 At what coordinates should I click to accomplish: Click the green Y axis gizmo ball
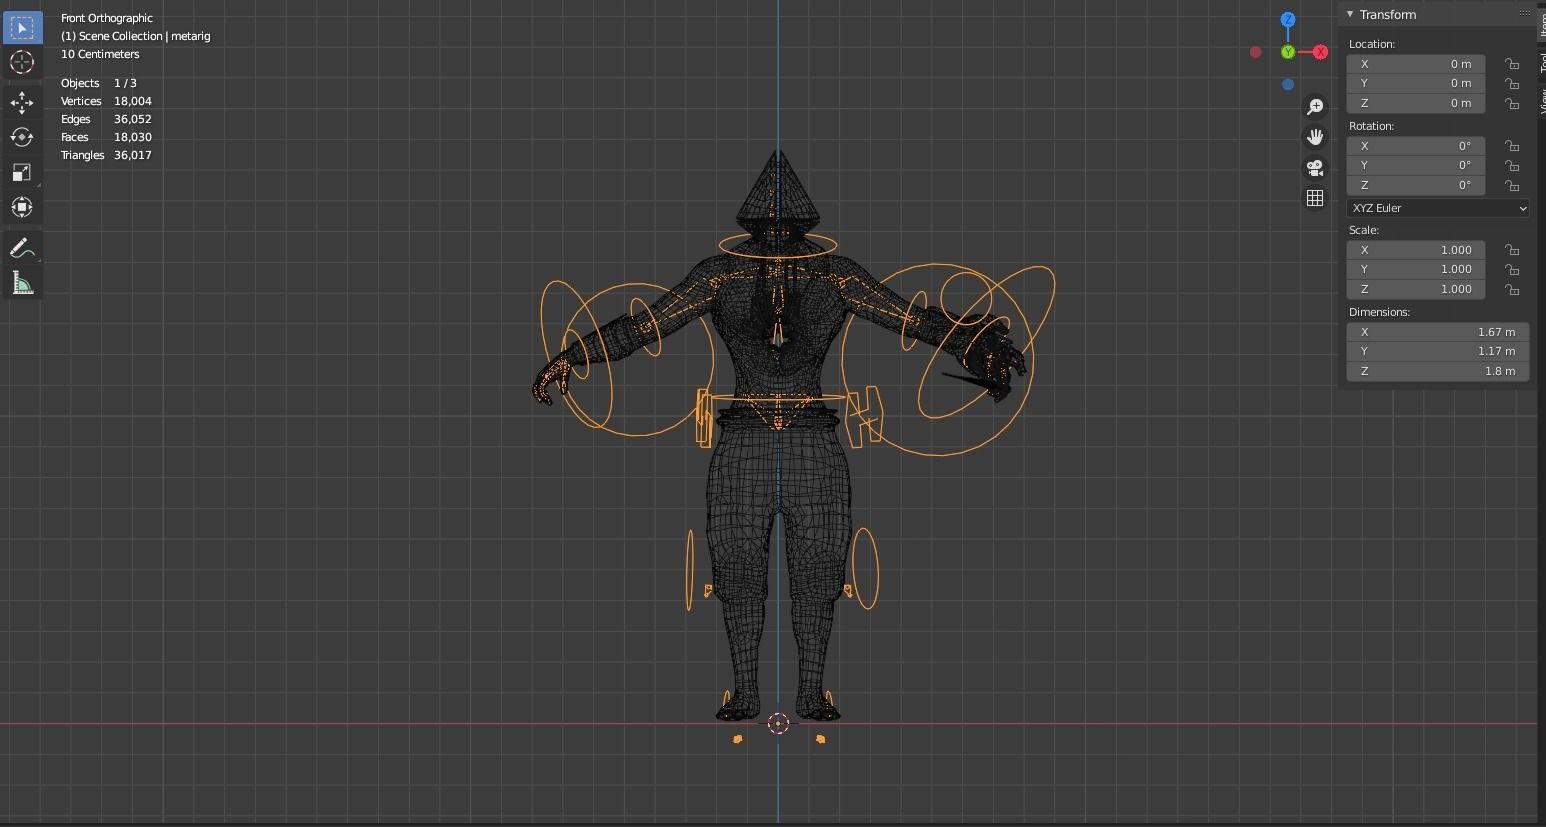tap(1288, 52)
